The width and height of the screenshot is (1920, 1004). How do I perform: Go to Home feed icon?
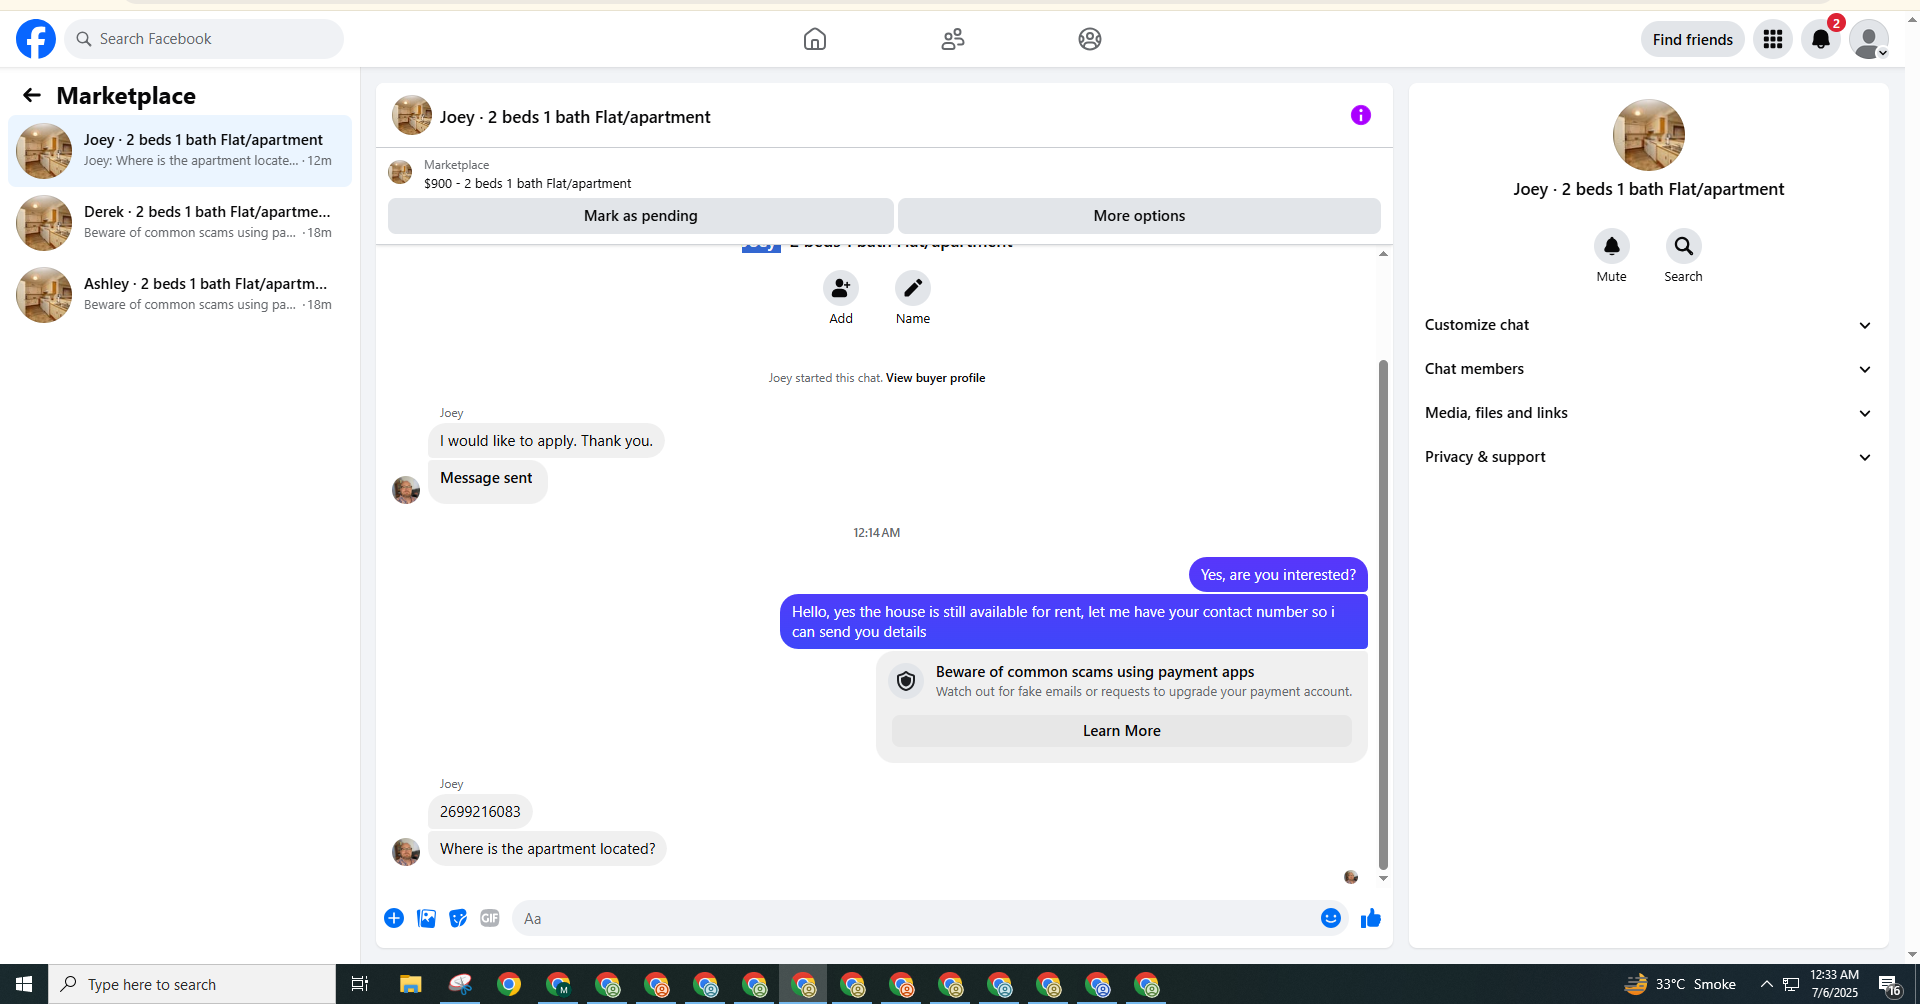coord(815,39)
